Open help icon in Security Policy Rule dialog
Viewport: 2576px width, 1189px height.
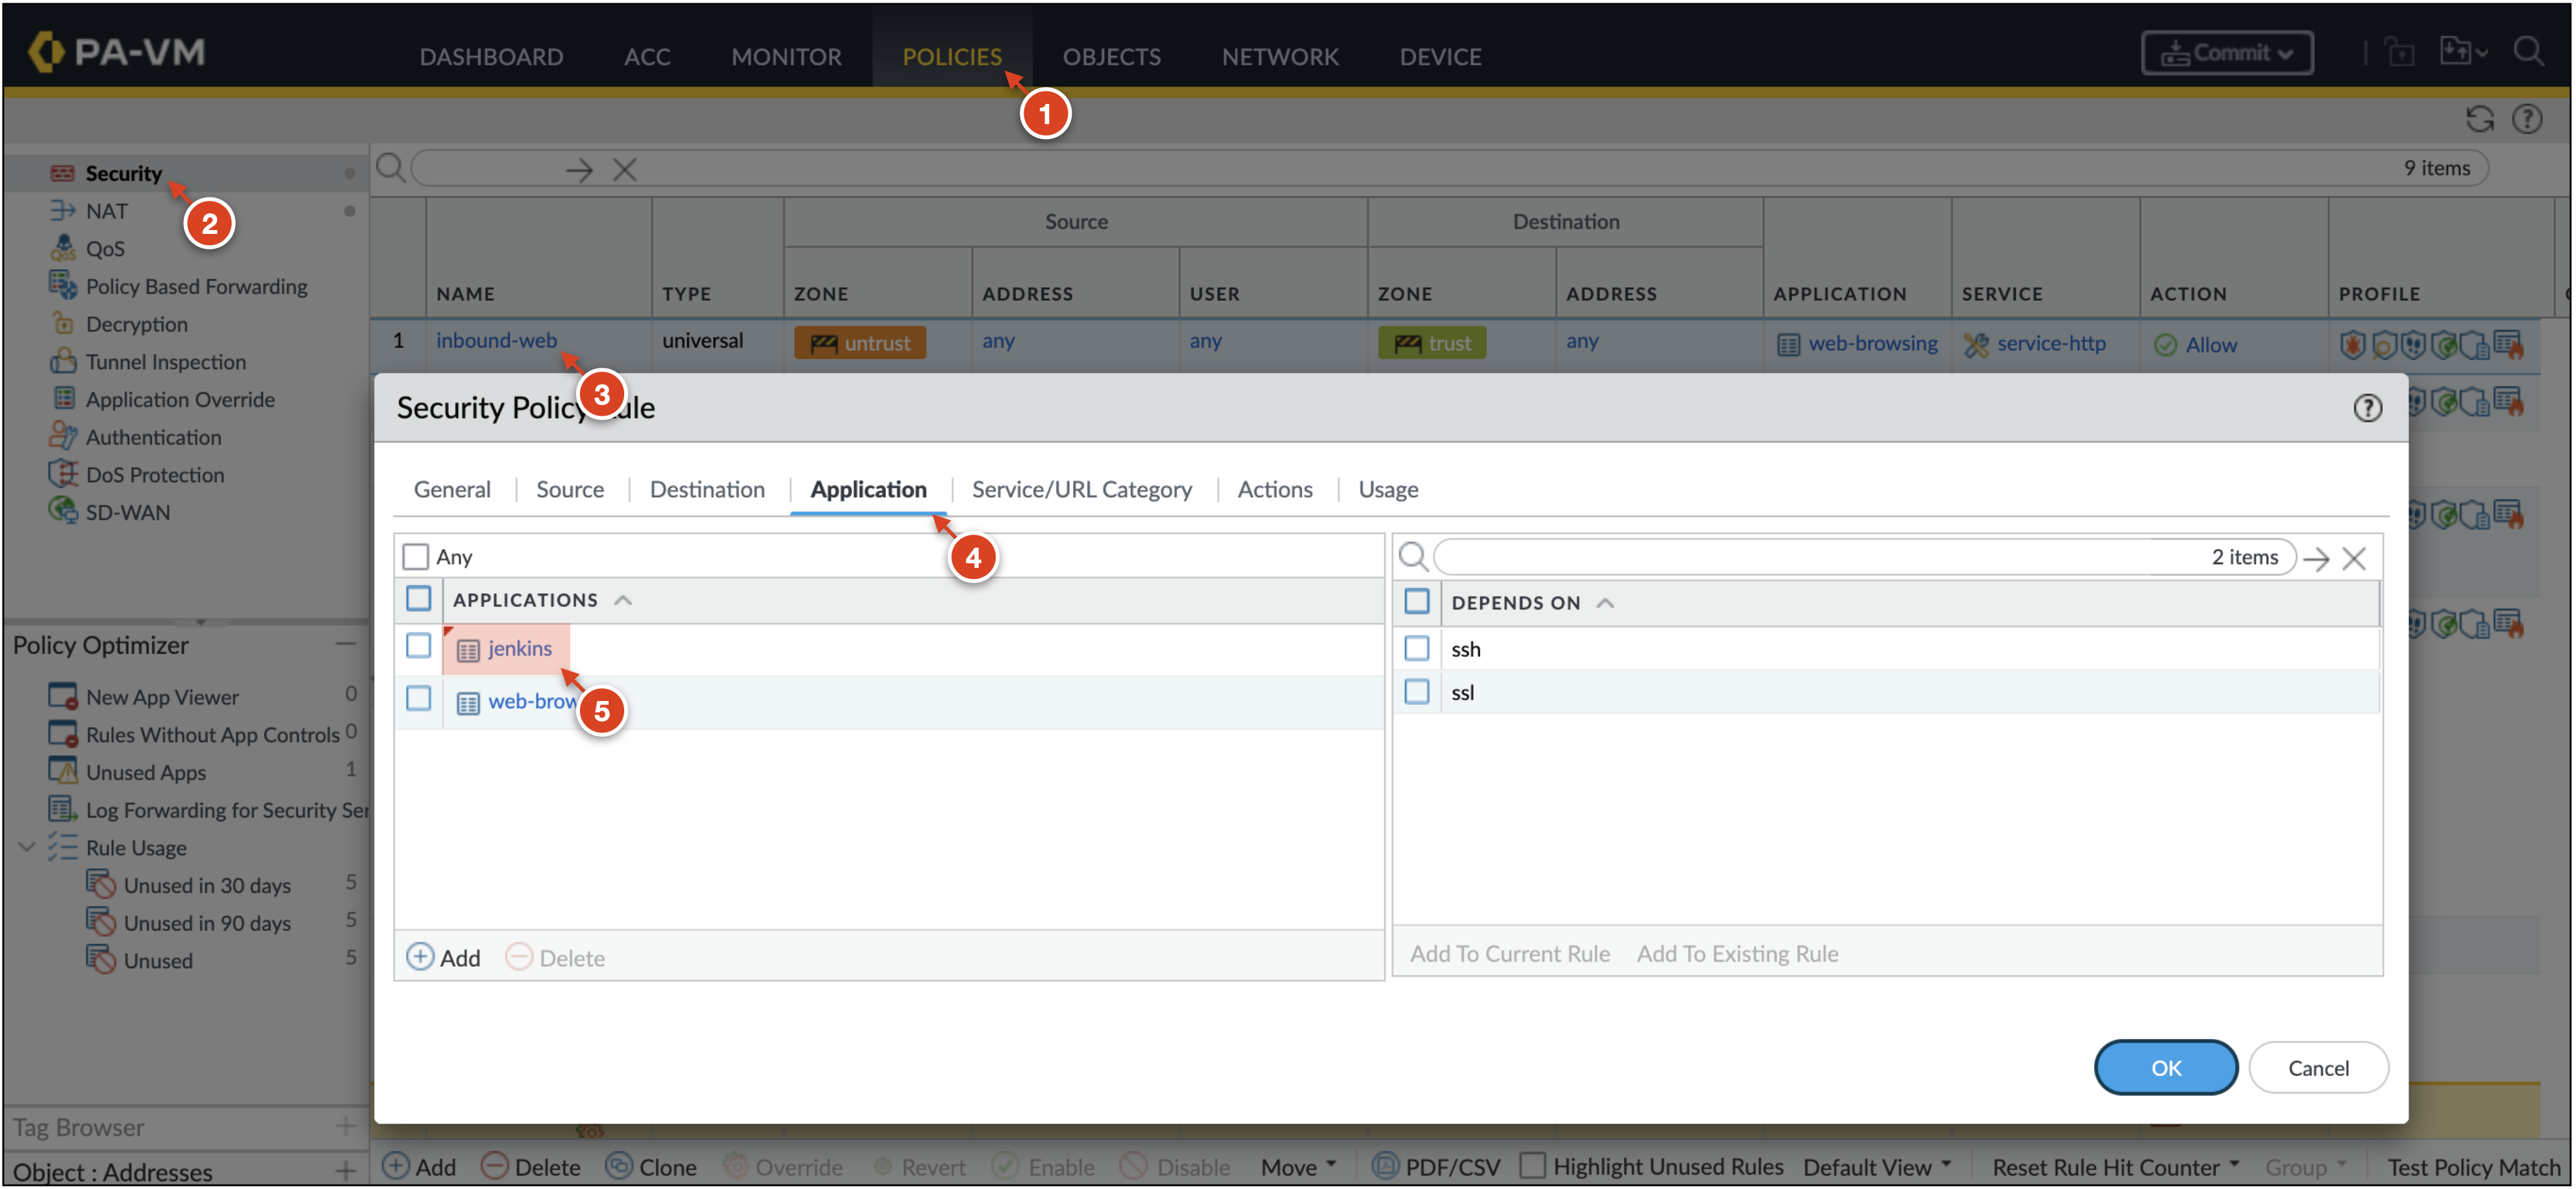point(2367,408)
